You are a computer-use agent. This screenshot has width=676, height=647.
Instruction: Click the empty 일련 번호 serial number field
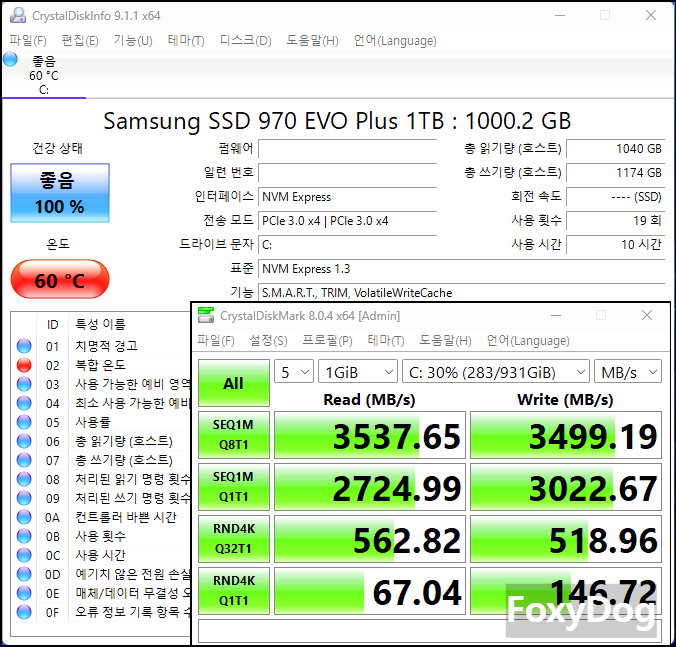pos(347,173)
